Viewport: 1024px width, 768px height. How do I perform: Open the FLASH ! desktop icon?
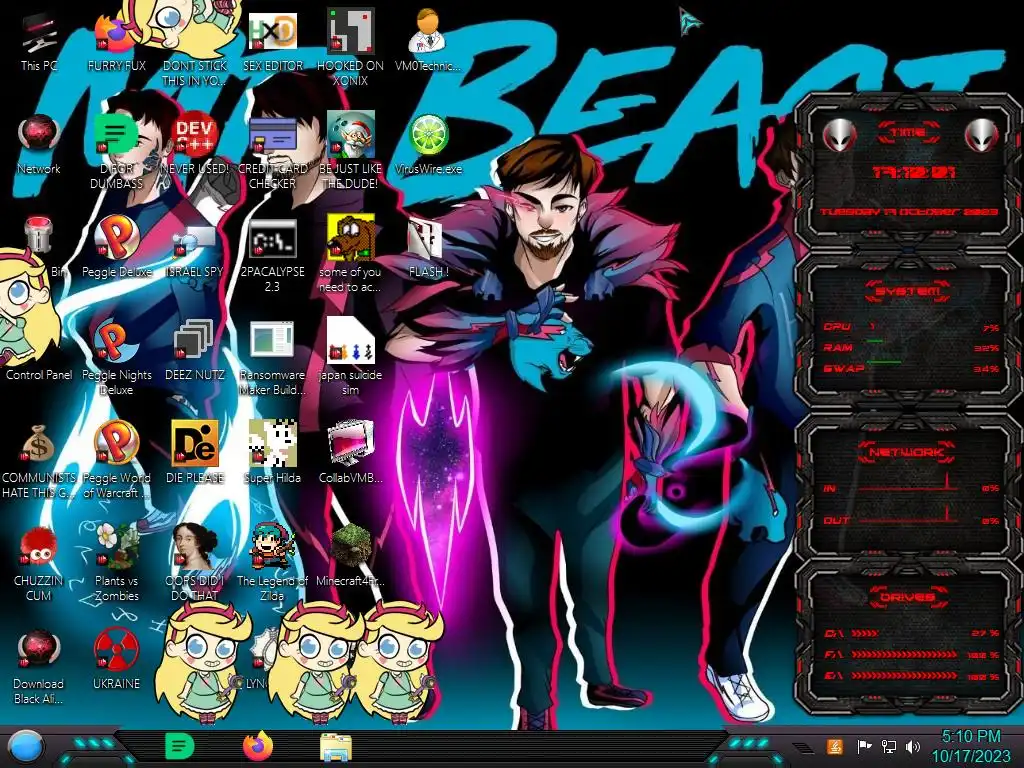[428, 248]
